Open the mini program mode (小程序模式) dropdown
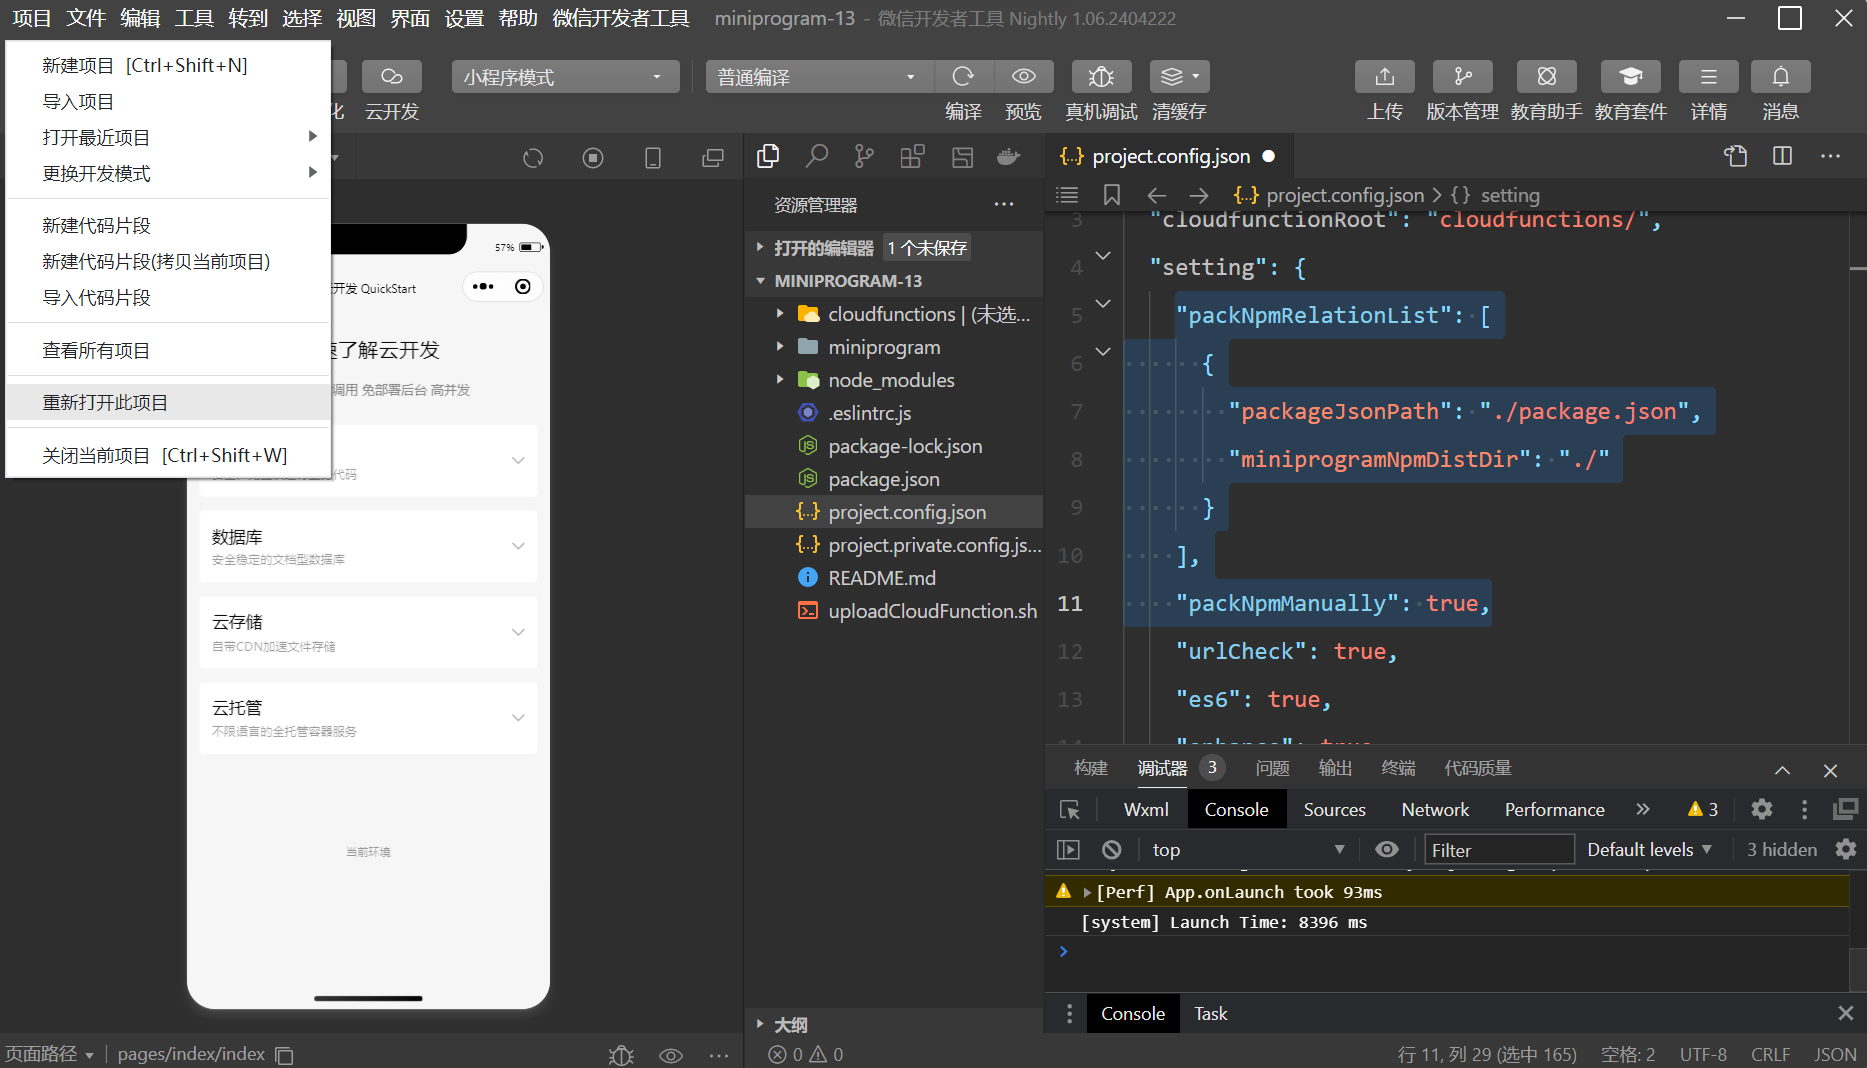The image size is (1867, 1068). click(x=565, y=77)
